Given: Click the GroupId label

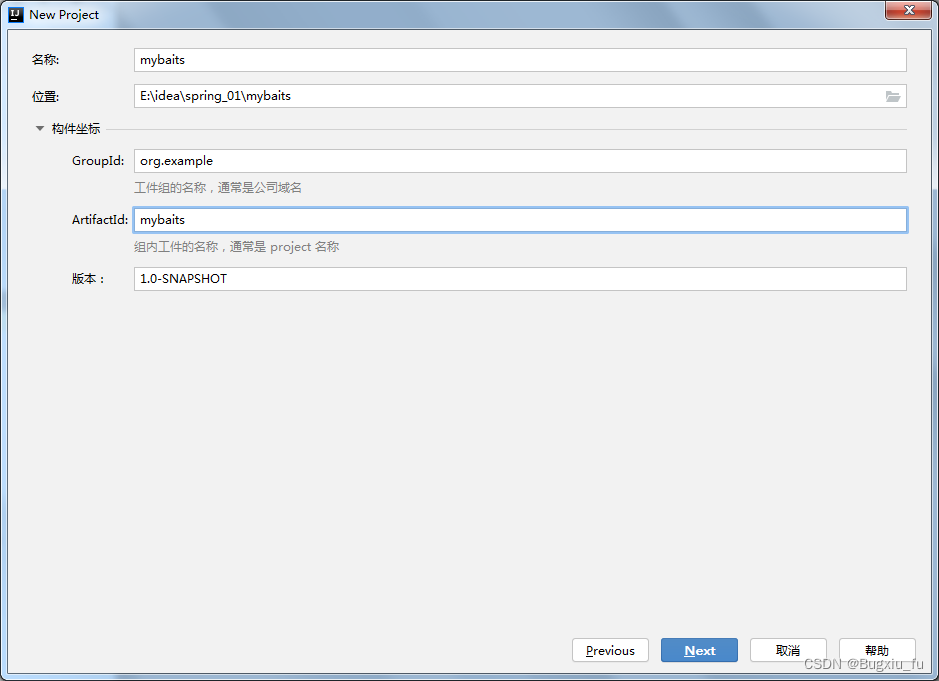Looking at the screenshot, I should 98,161.
